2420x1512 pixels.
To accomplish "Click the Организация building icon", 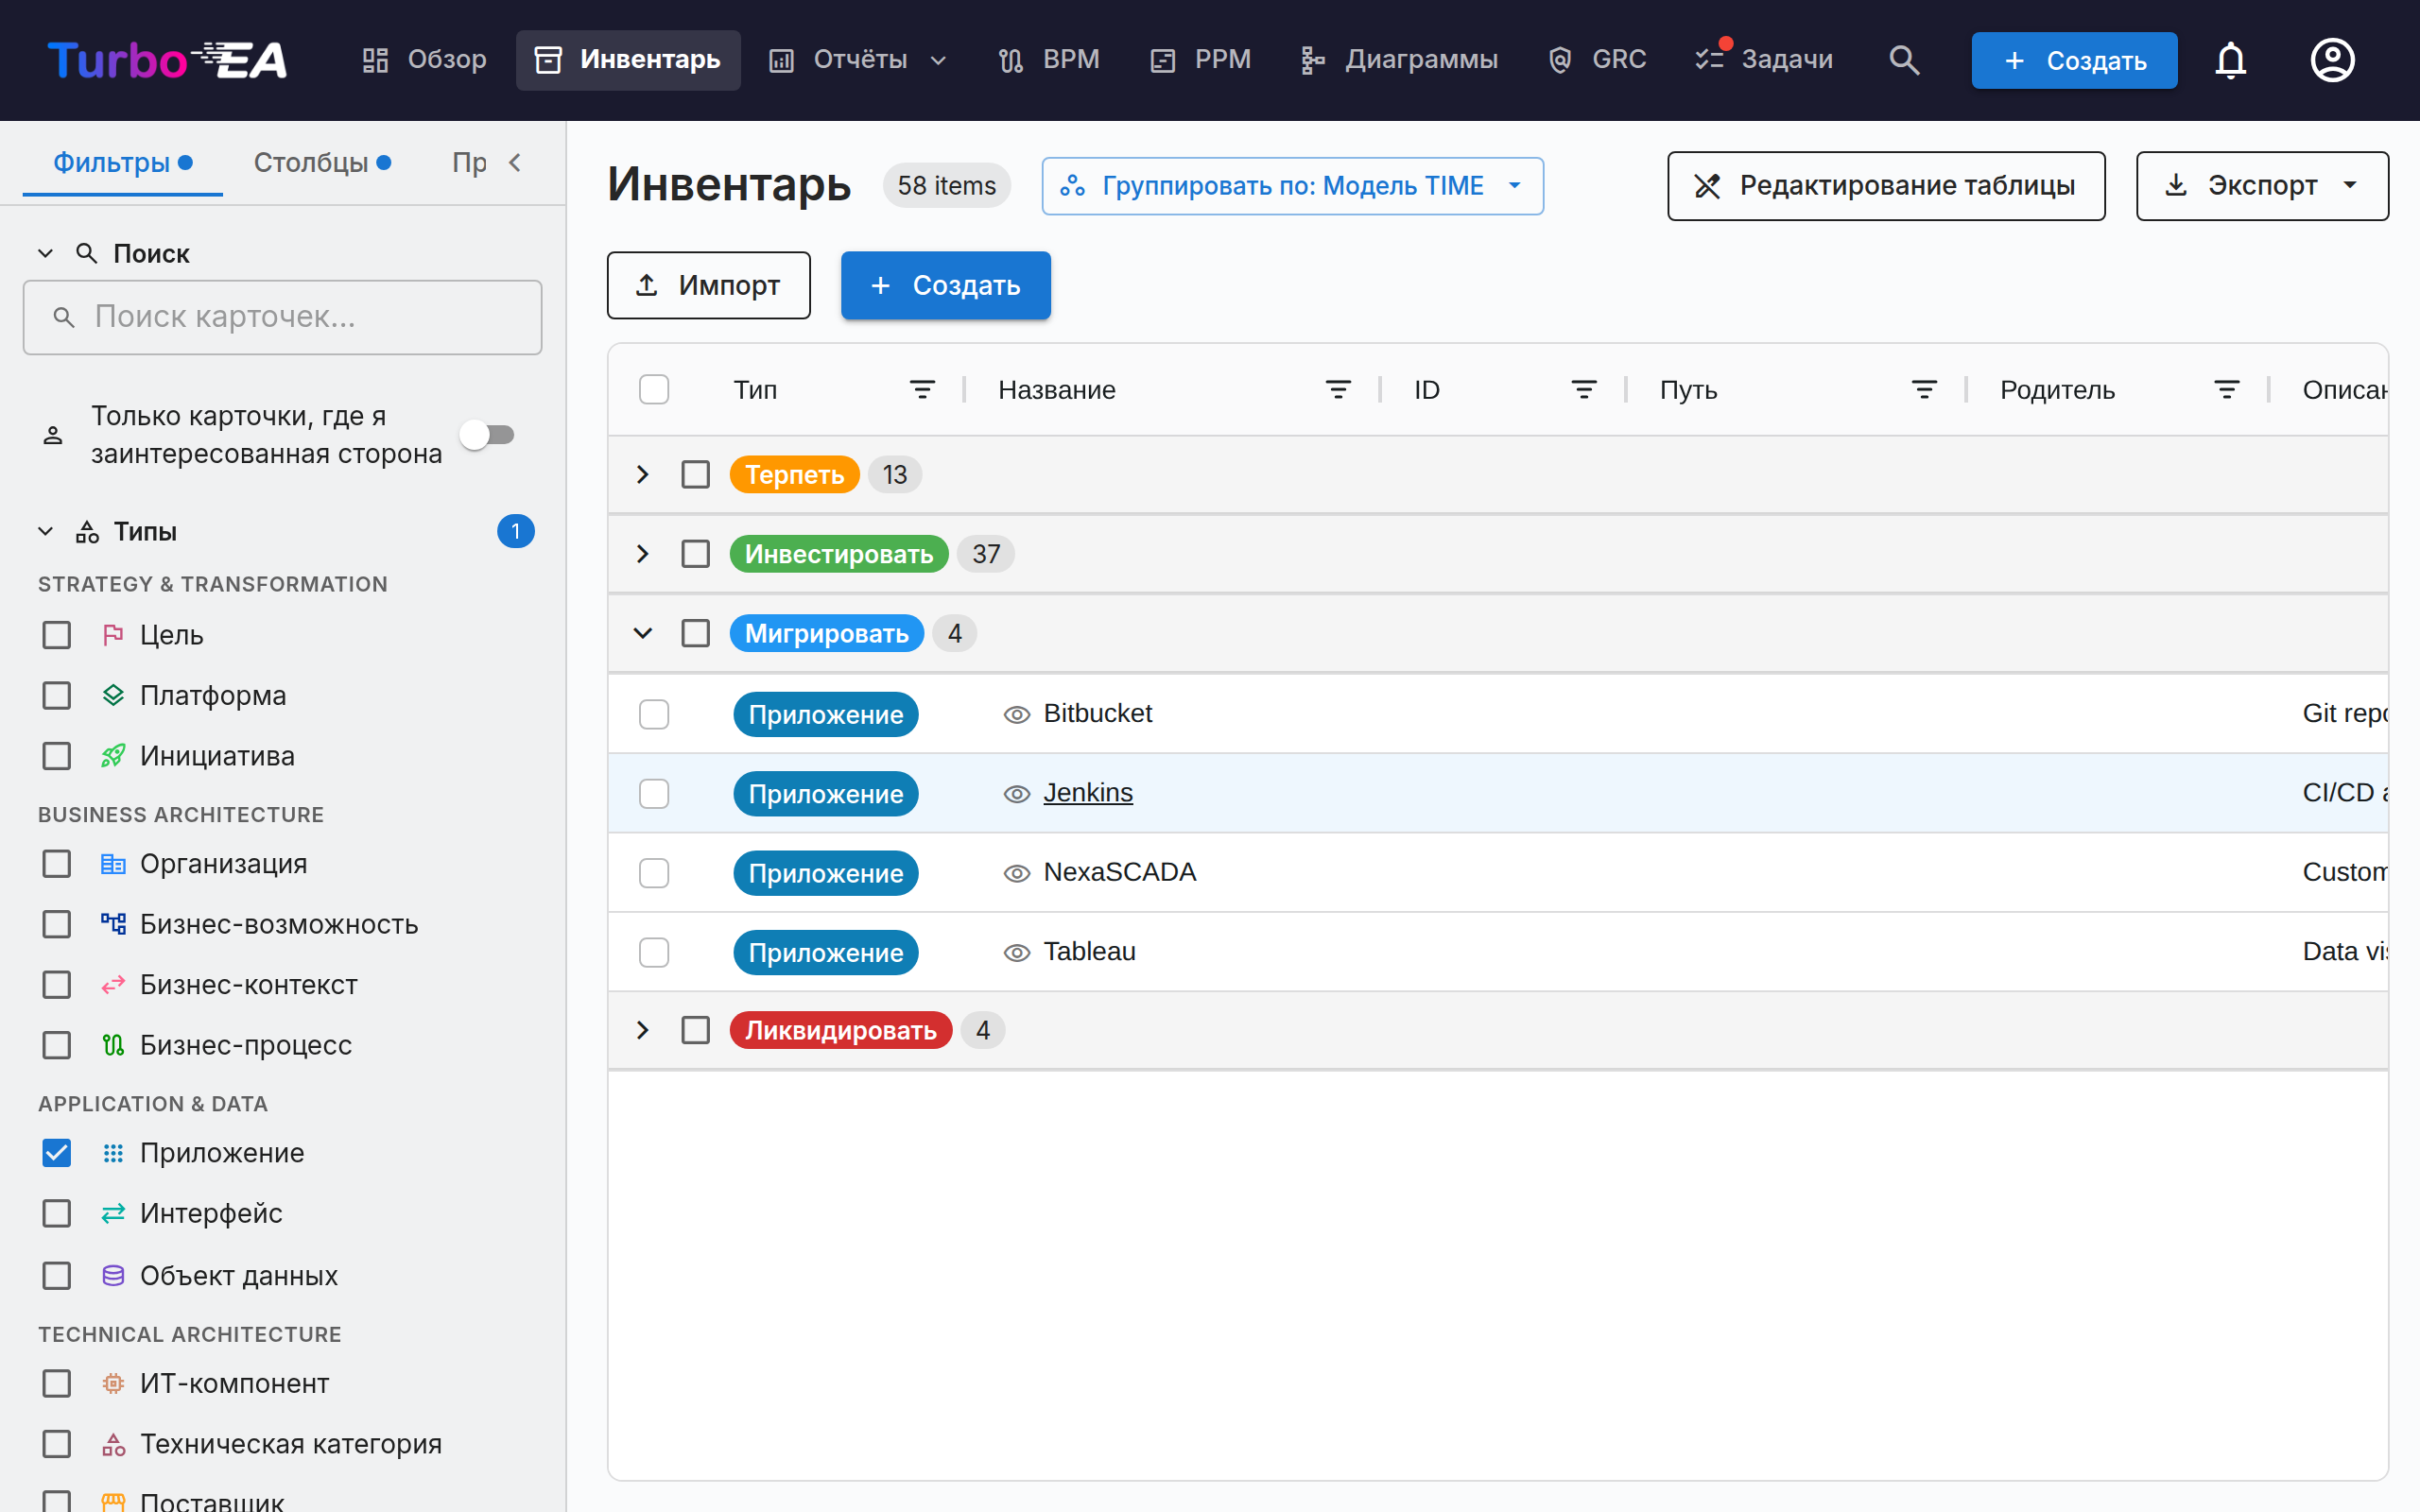I will coord(113,864).
